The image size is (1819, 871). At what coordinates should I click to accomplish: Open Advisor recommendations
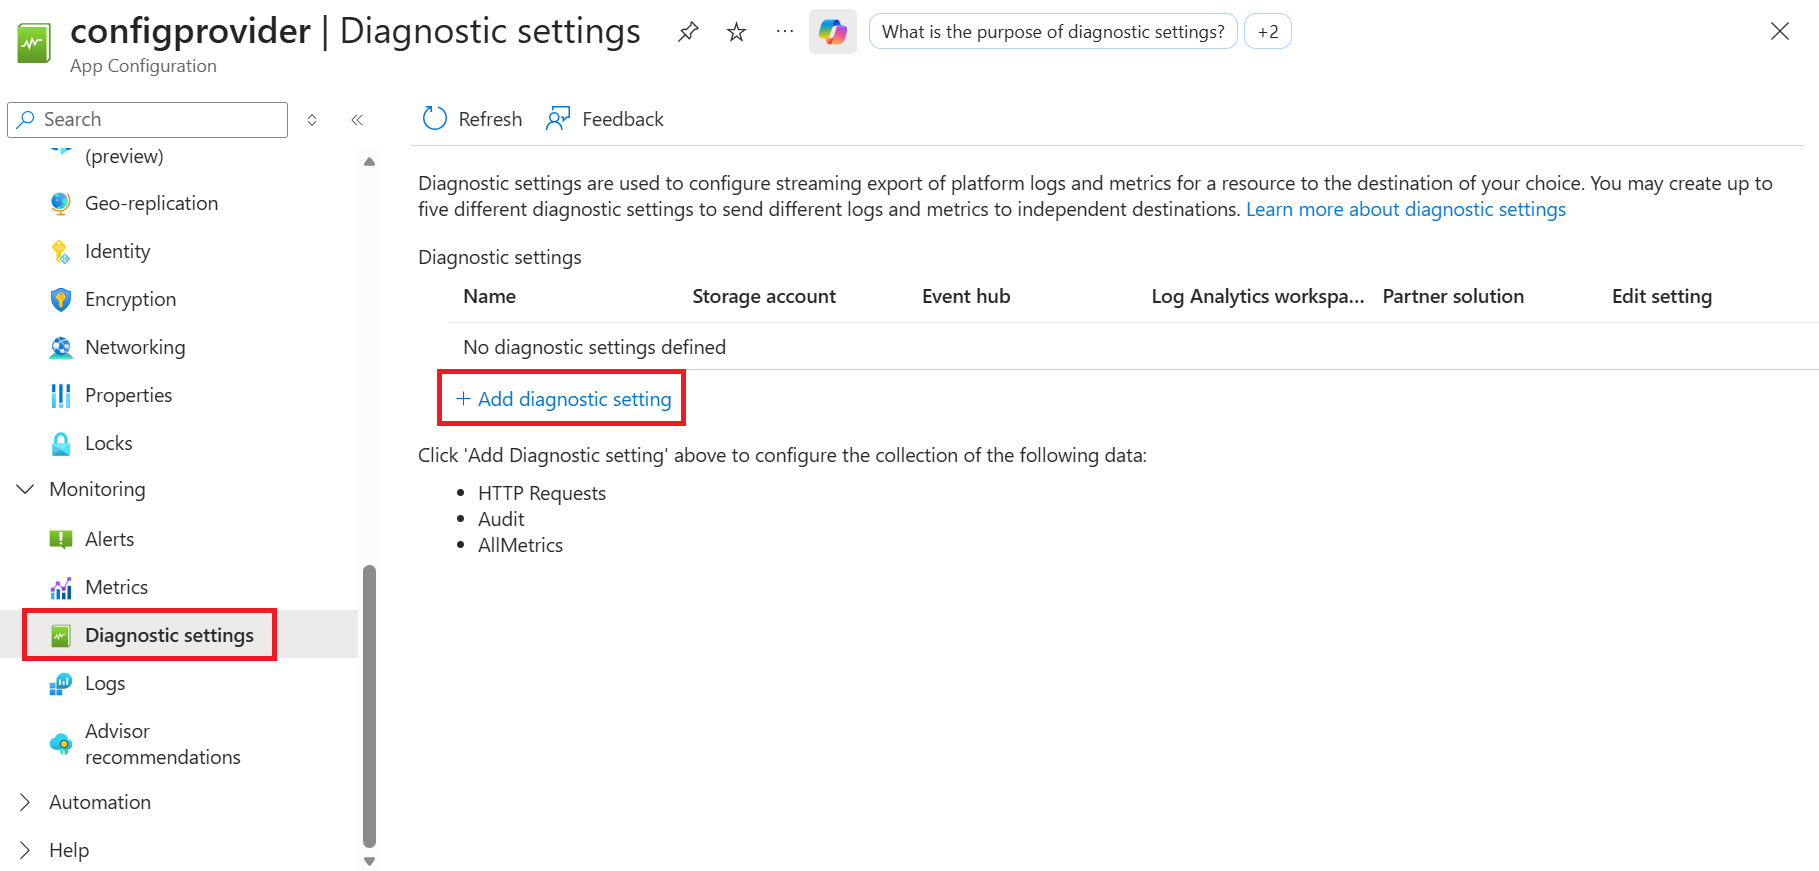click(x=163, y=744)
